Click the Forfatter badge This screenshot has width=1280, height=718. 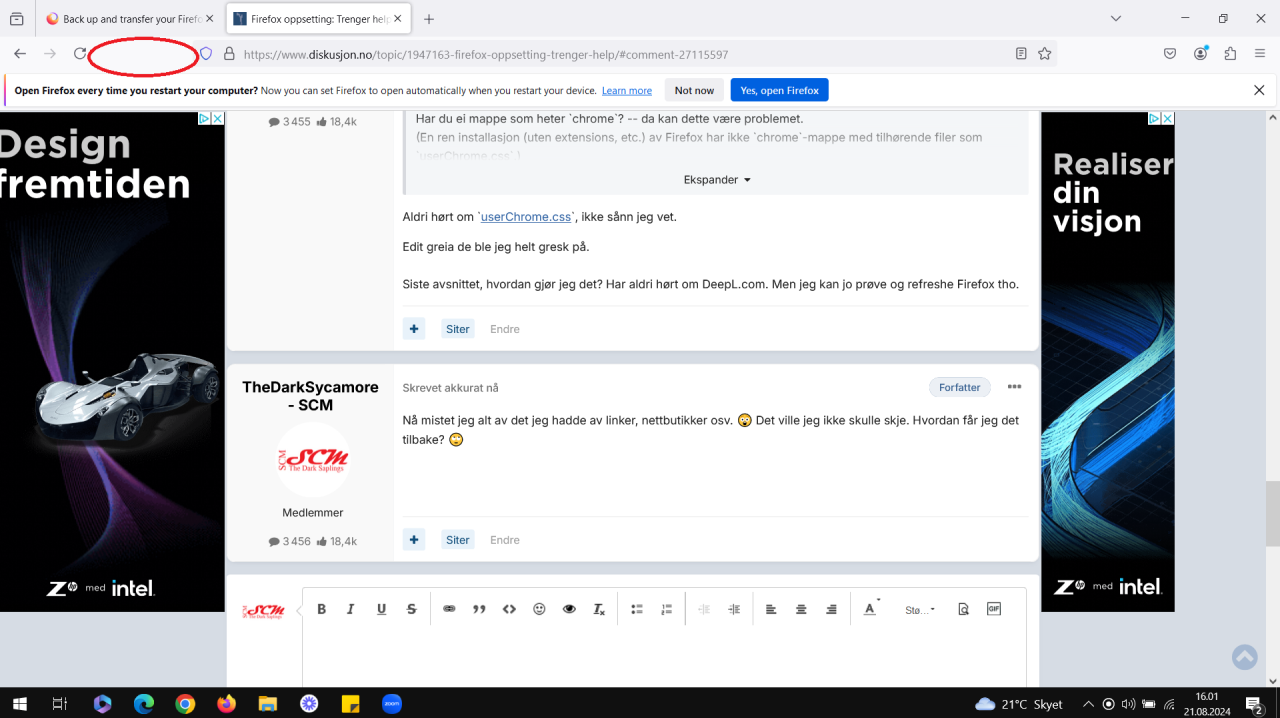click(x=960, y=387)
